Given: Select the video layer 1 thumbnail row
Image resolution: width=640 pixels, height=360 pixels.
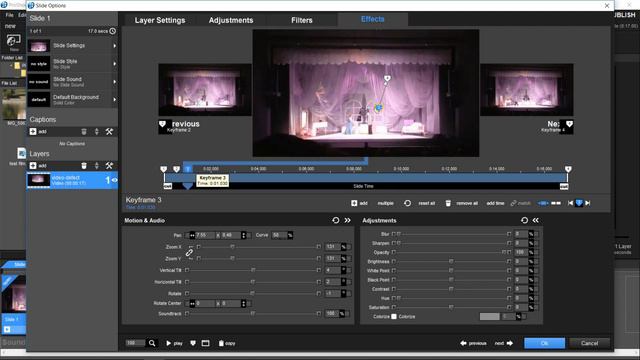Looking at the screenshot, I should [72, 180].
